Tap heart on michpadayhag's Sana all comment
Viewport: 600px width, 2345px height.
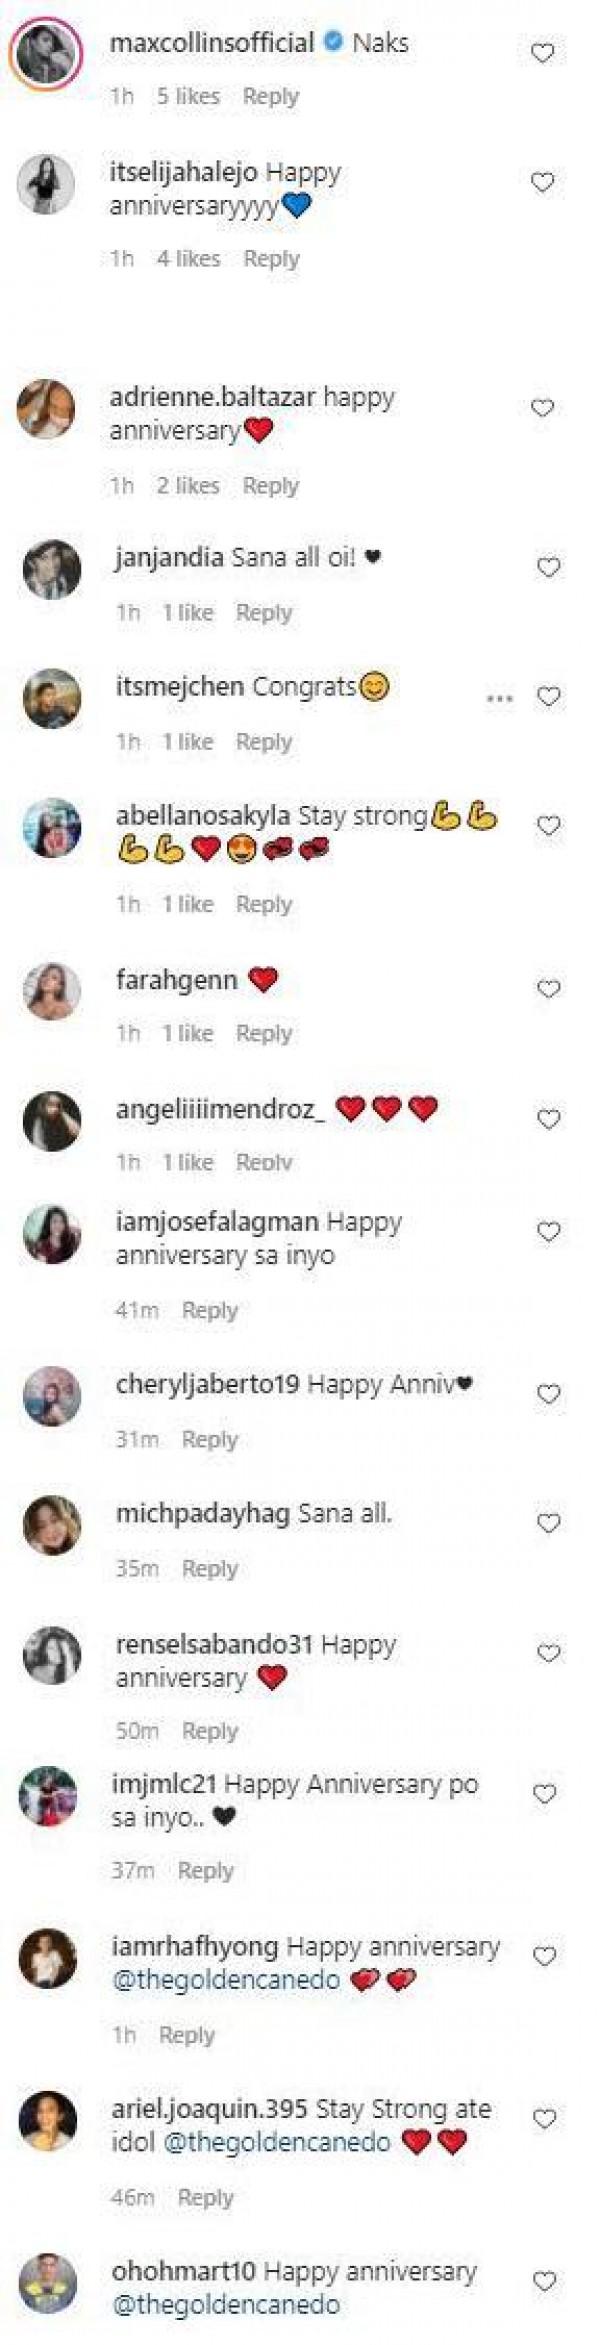point(548,1523)
